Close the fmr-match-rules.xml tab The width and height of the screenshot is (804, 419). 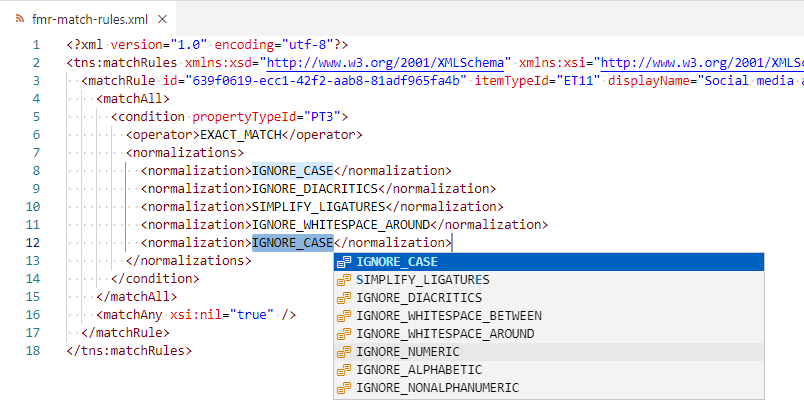coord(162,19)
